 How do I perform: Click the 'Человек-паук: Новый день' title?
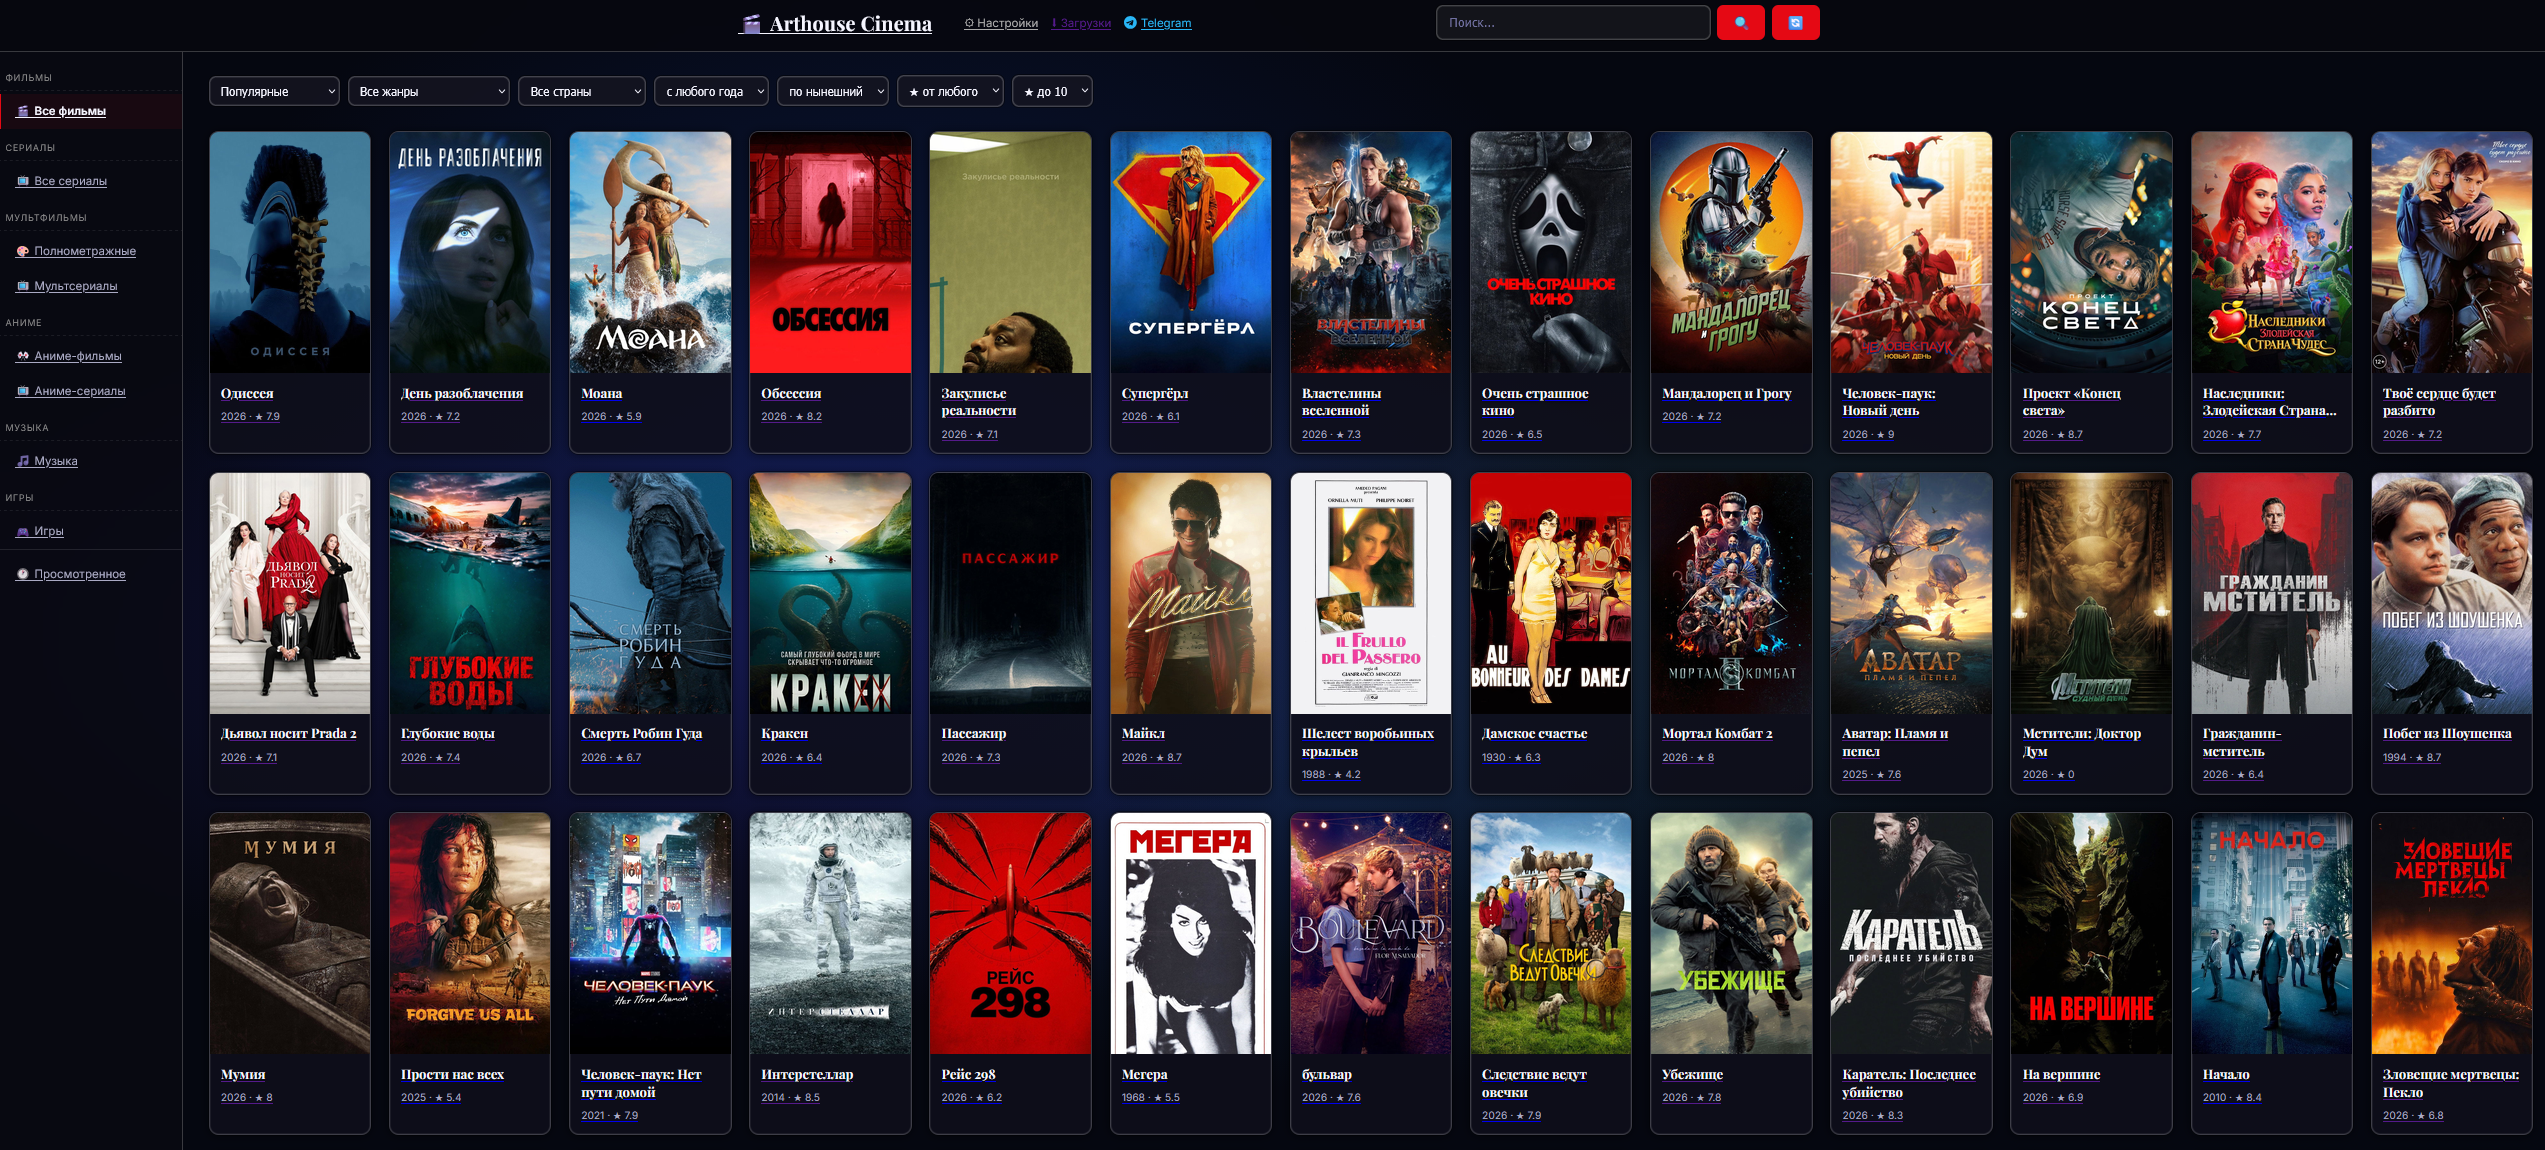[1889, 402]
